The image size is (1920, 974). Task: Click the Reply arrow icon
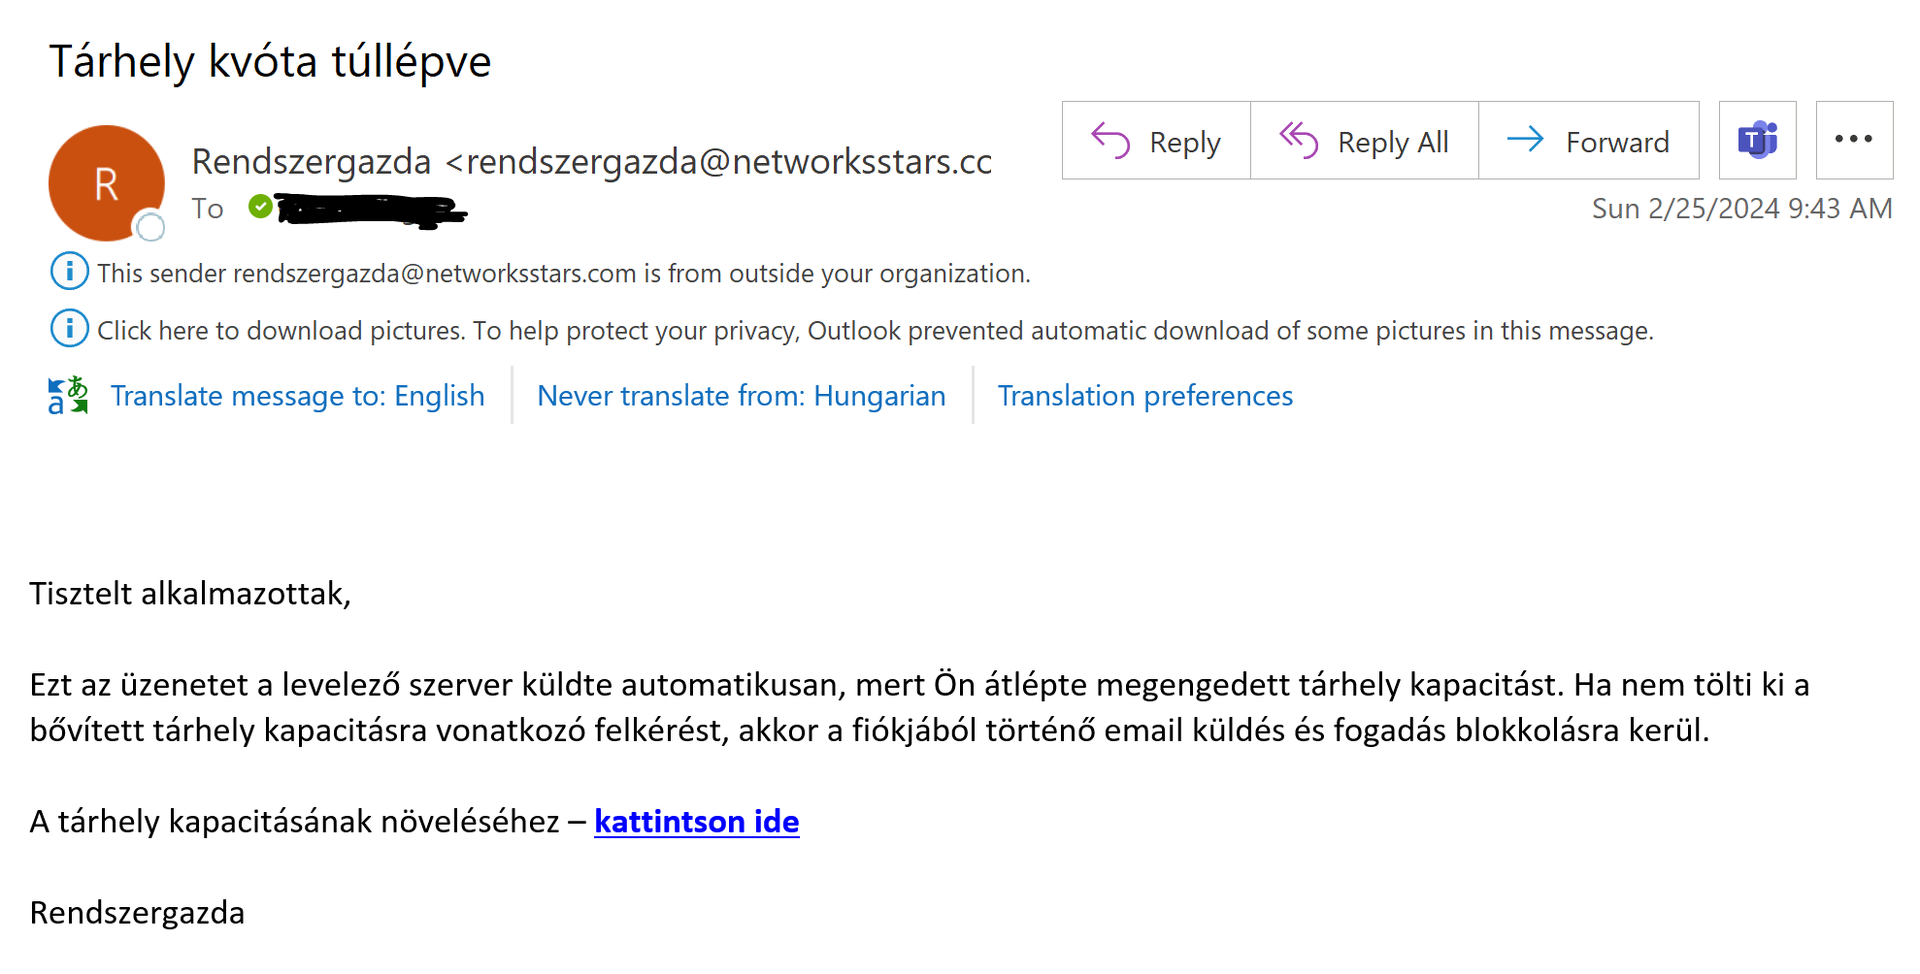1110,141
